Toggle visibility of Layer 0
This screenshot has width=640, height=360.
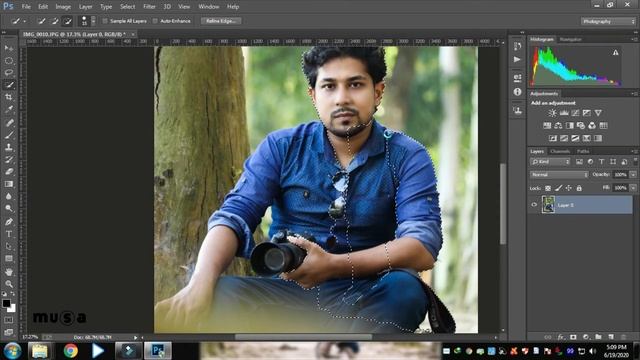(534, 205)
